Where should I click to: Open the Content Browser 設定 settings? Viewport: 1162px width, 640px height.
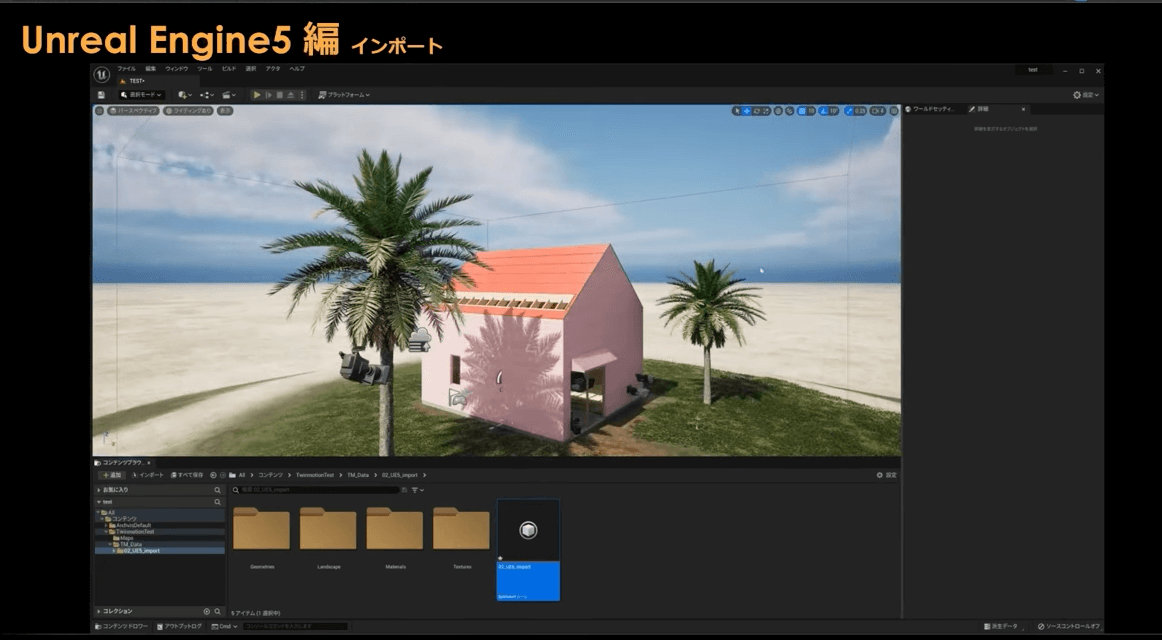[x=886, y=475]
